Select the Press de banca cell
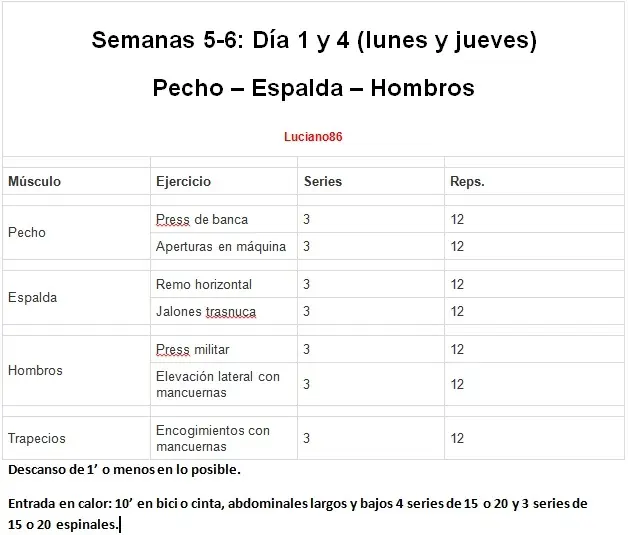The image size is (628, 535). coord(224,219)
